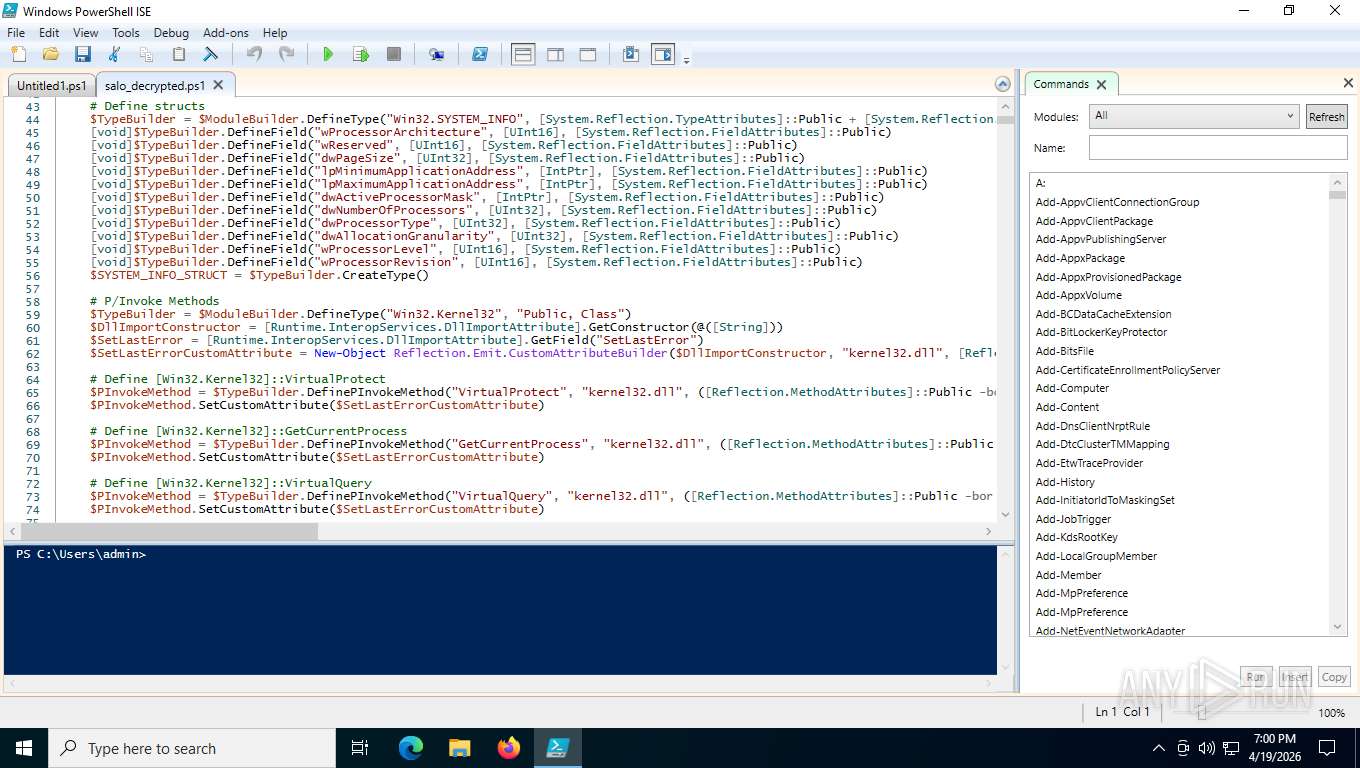This screenshot has width=1360, height=768.
Task: Select Add-AppvClientConnectionGroup in commands list
Action: [x=1117, y=202]
